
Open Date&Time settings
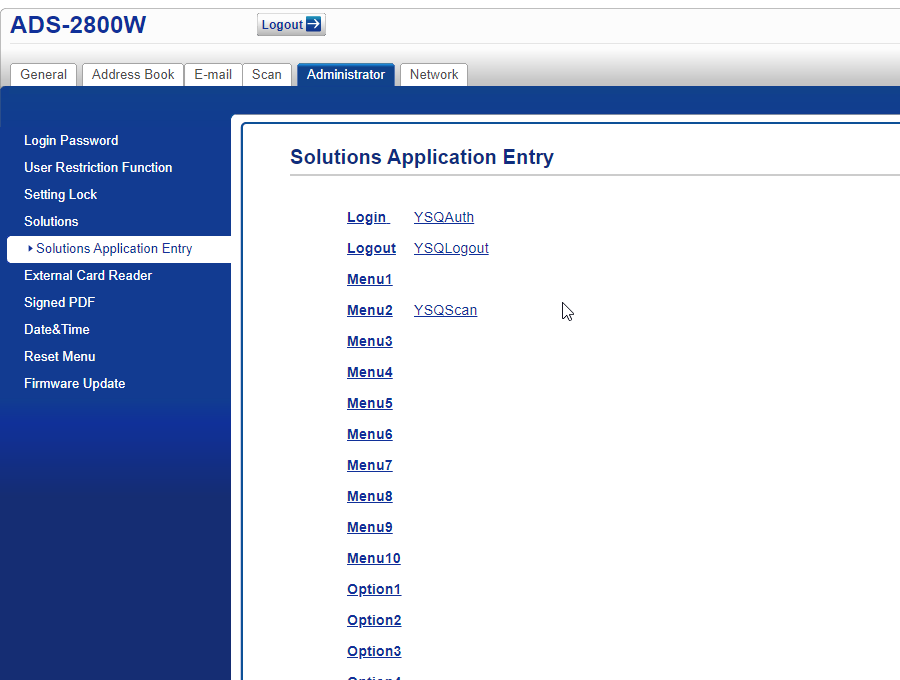point(57,330)
